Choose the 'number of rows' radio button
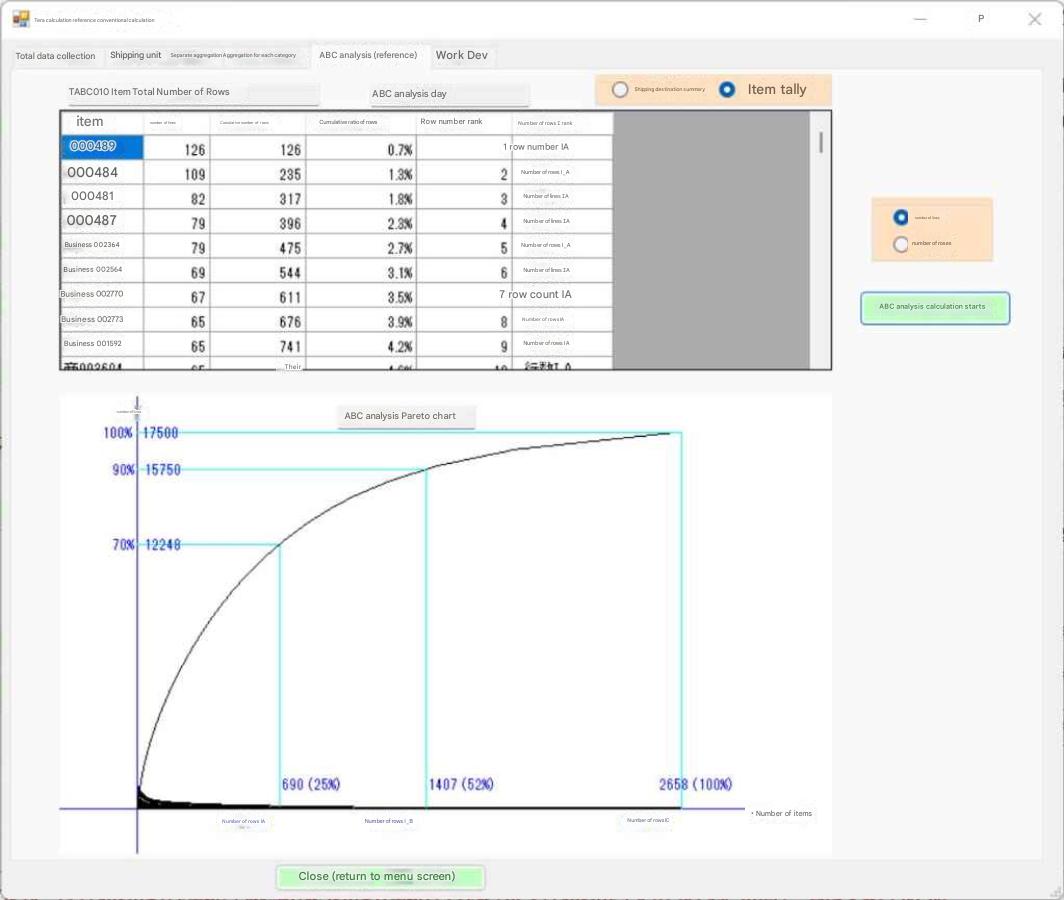The image size is (1064, 900). [x=901, y=244]
